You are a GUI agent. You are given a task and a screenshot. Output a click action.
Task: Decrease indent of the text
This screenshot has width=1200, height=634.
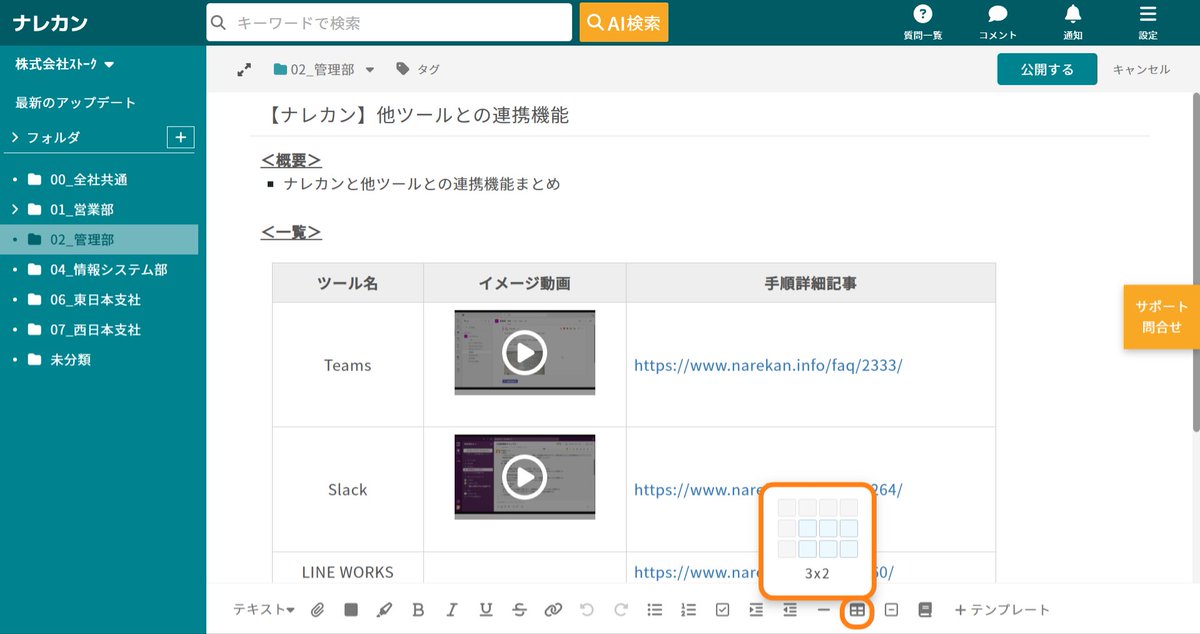pos(790,609)
